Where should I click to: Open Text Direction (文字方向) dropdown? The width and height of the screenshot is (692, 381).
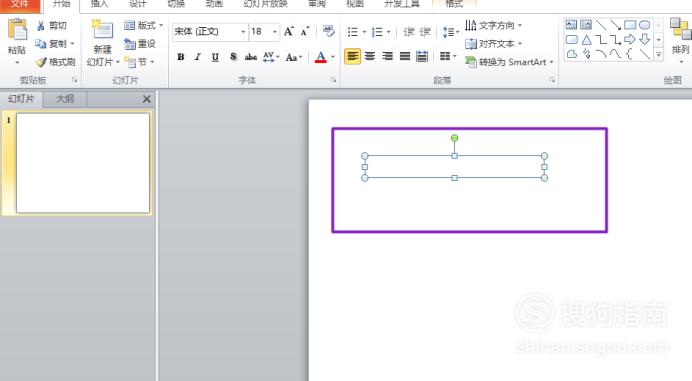tap(493, 25)
